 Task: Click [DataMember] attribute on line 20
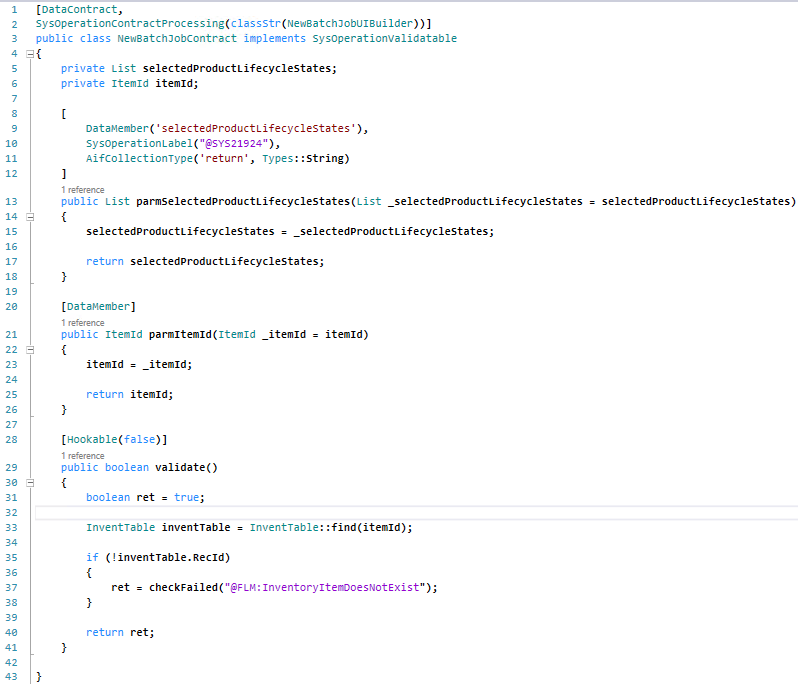(x=98, y=306)
